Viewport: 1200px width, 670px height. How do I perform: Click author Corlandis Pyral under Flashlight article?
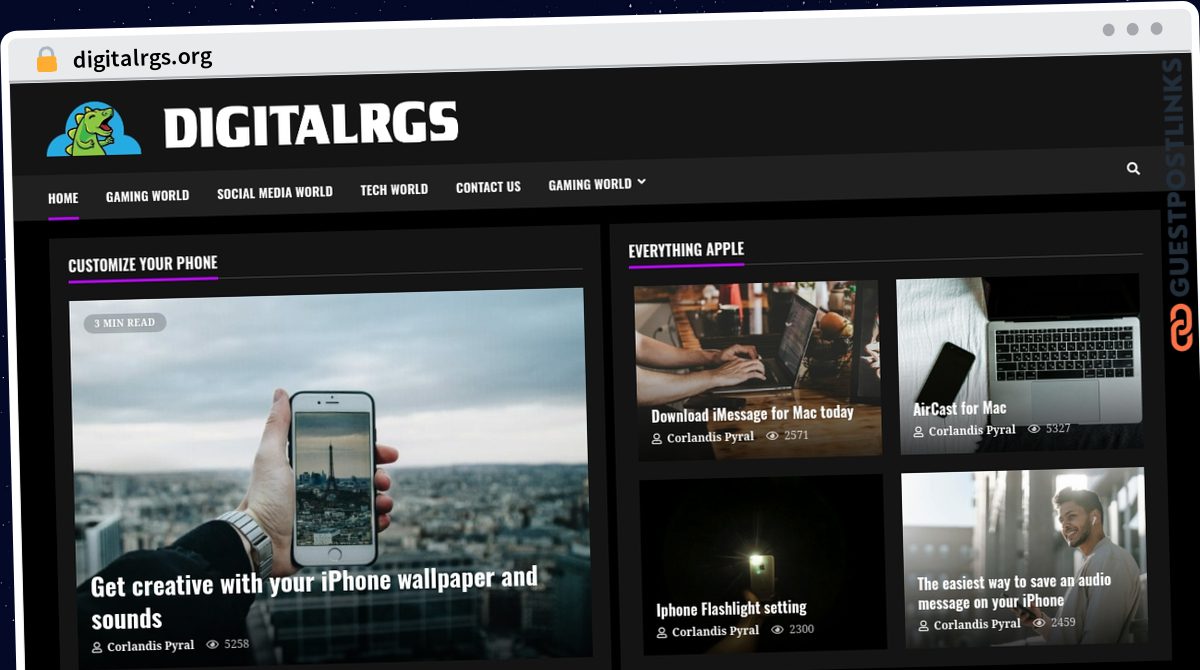click(x=715, y=632)
